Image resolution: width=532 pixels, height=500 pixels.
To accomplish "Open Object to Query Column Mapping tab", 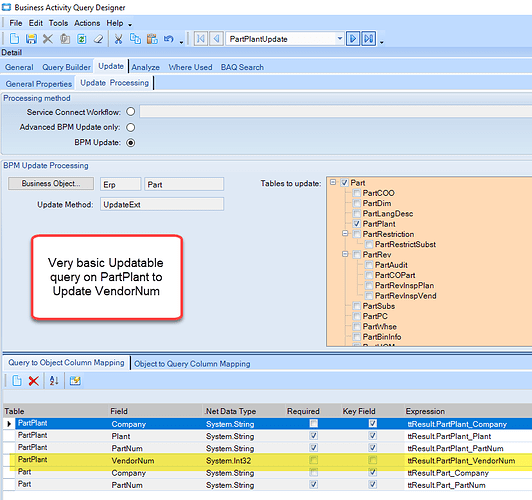I will (x=192, y=364).
